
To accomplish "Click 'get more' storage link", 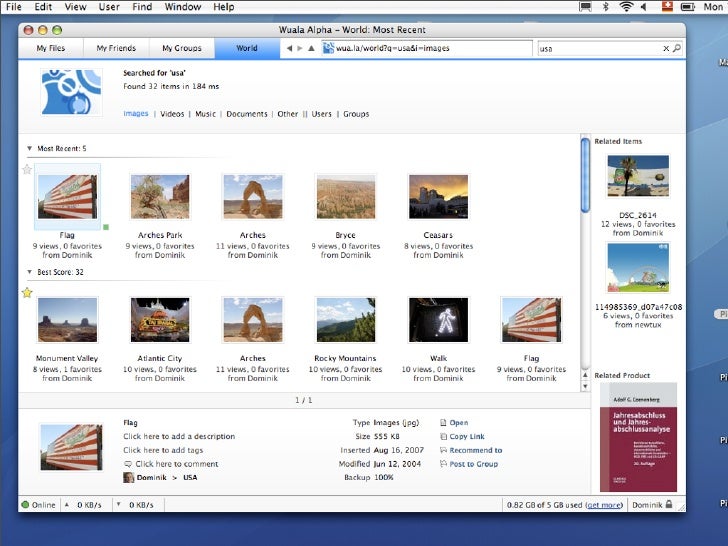I will (604, 505).
